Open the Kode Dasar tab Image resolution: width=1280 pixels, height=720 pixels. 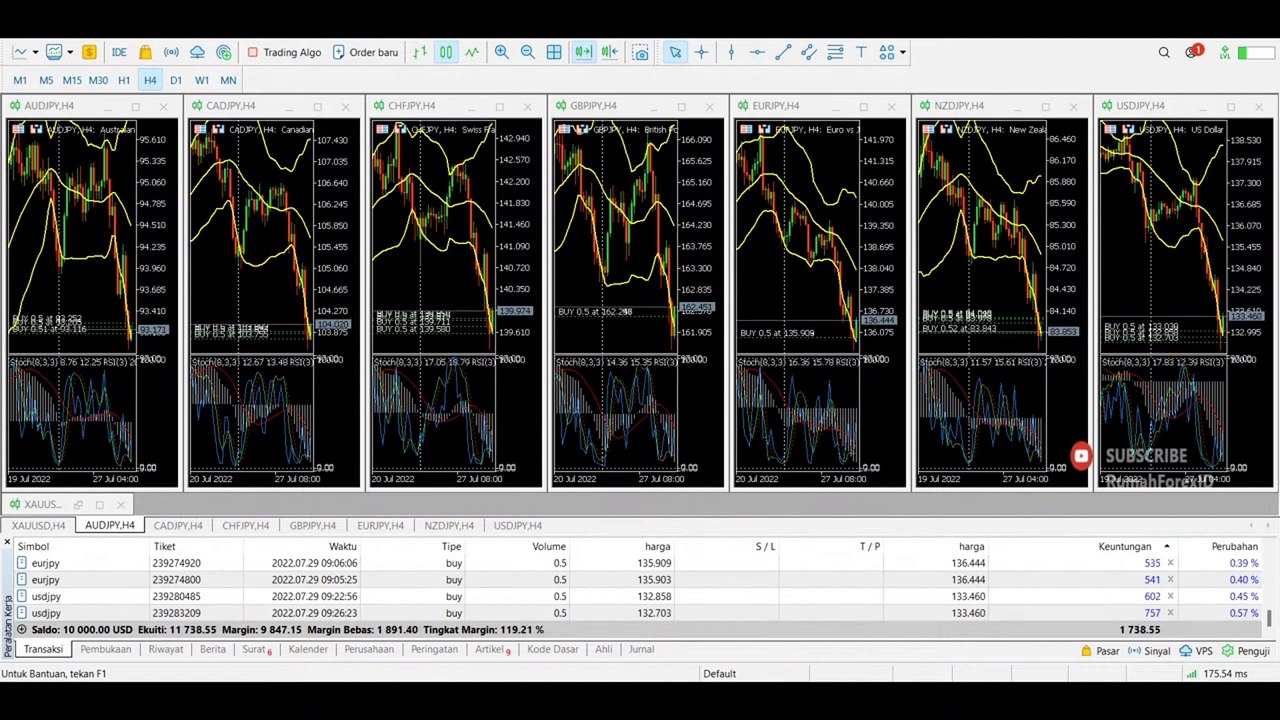[553, 650]
